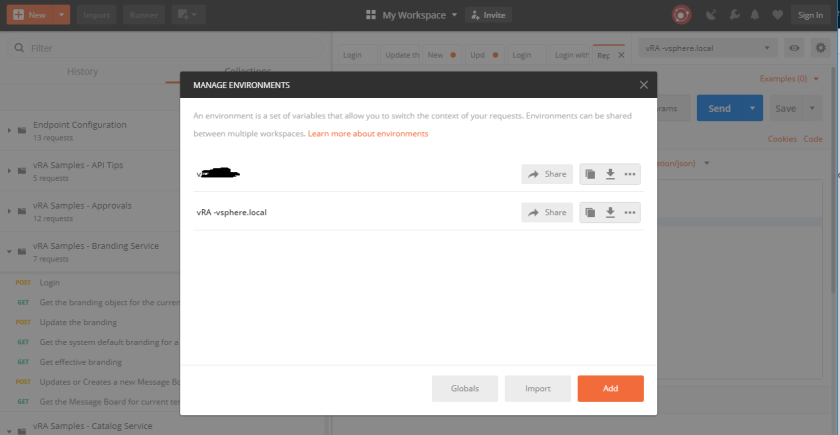
Task: Expand the Endpoint Configuration collection
Action: point(10,130)
